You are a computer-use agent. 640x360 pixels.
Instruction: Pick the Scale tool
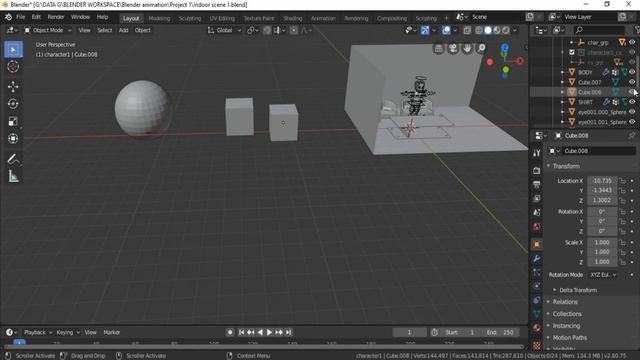coord(13,121)
